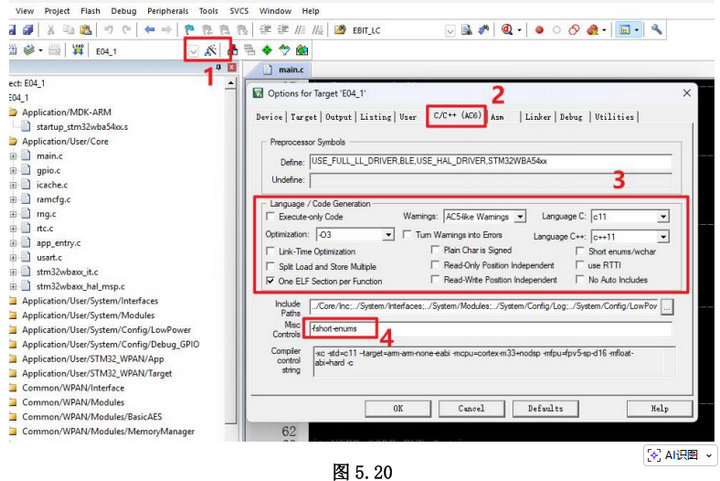This screenshot has height=481, width=720.
Task: Open the Optimization level dropdown
Action: point(389,234)
